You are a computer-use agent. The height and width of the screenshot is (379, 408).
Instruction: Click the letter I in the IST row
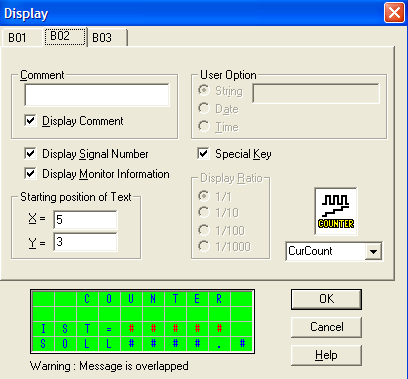(x=43, y=329)
